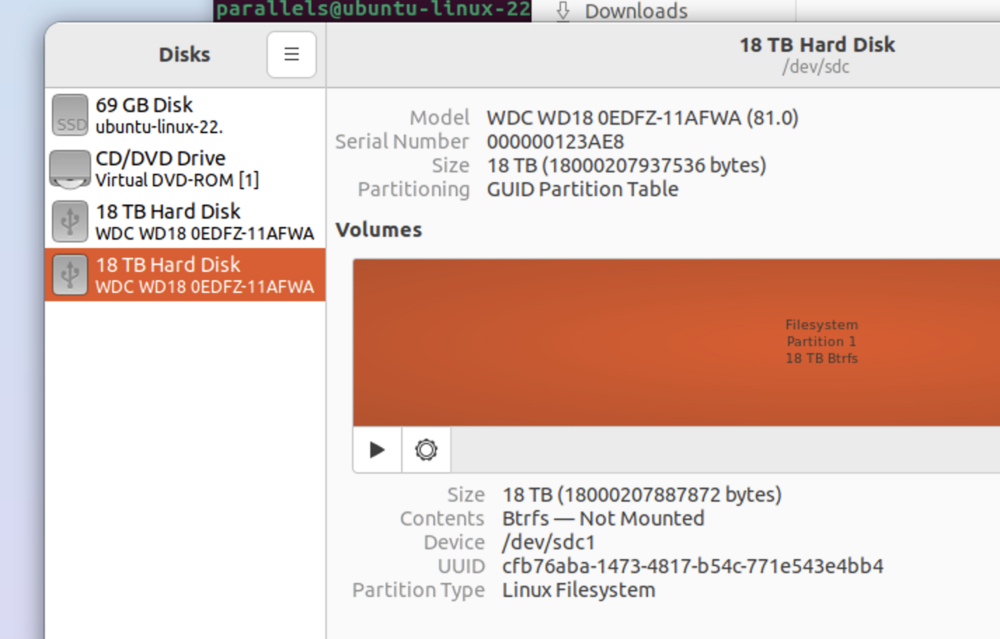Click the optical drive icon for CD/DVD Drive
The image size is (1000, 639).
point(70,169)
